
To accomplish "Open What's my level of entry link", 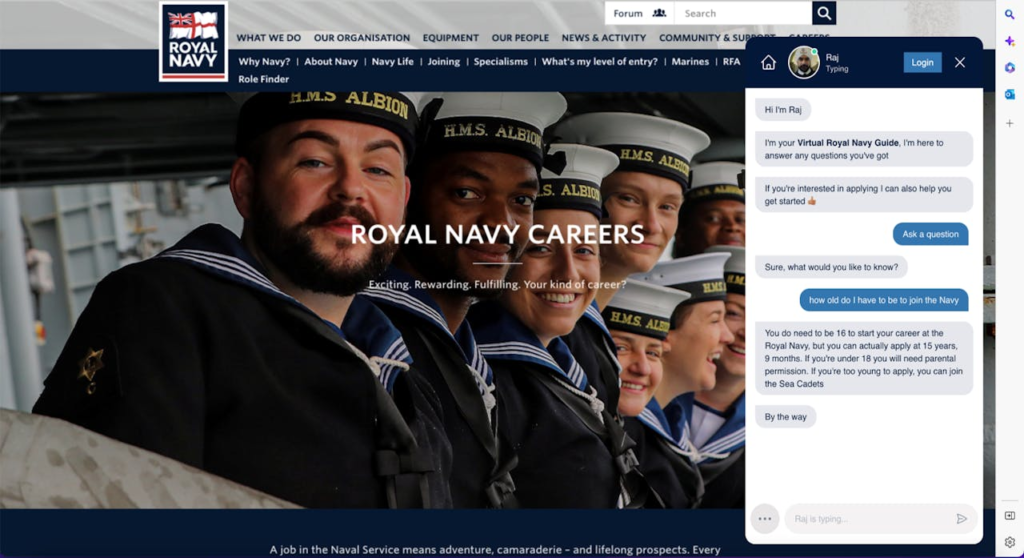I will [x=600, y=61].
